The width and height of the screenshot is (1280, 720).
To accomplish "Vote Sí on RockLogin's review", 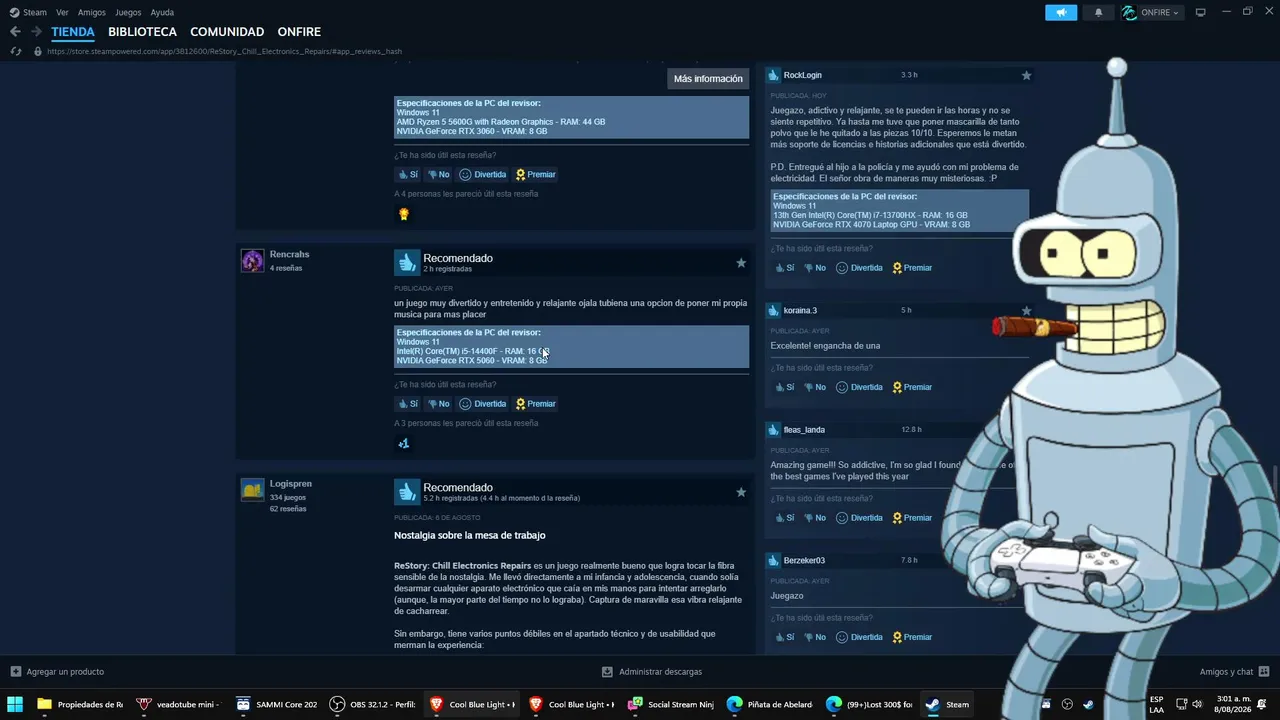I will coord(784,268).
